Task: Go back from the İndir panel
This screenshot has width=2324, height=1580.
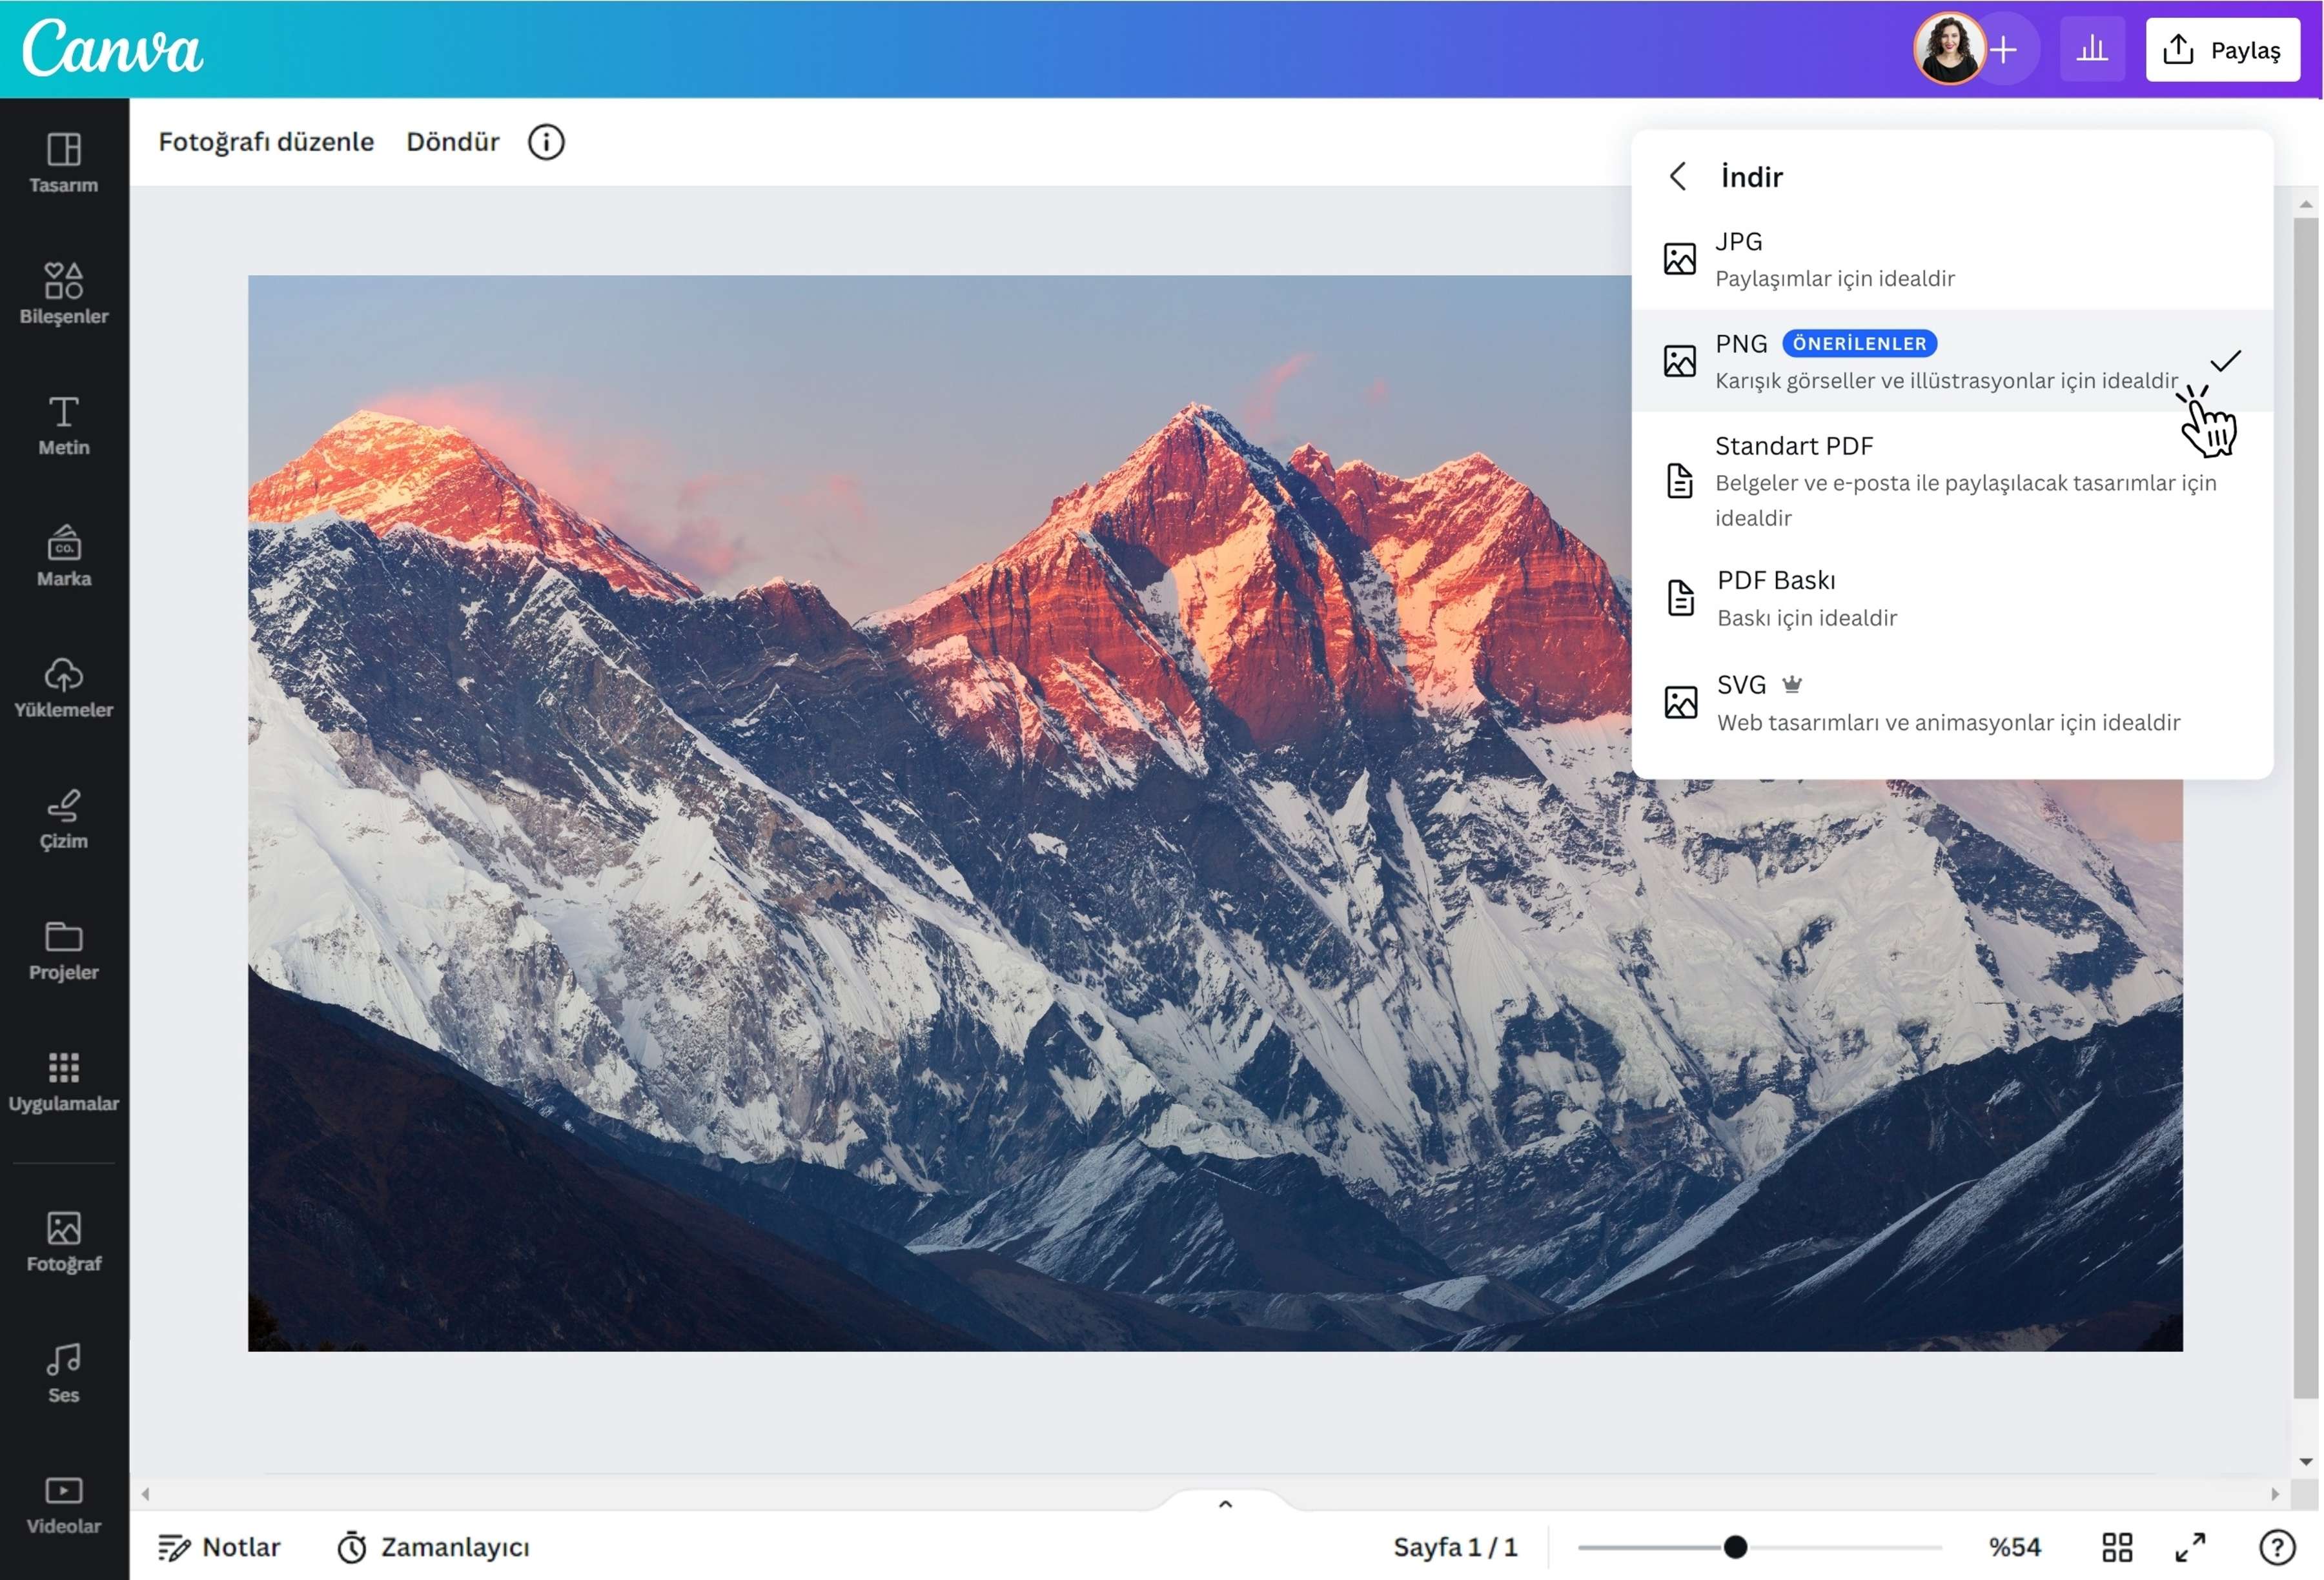Action: pos(1679,177)
